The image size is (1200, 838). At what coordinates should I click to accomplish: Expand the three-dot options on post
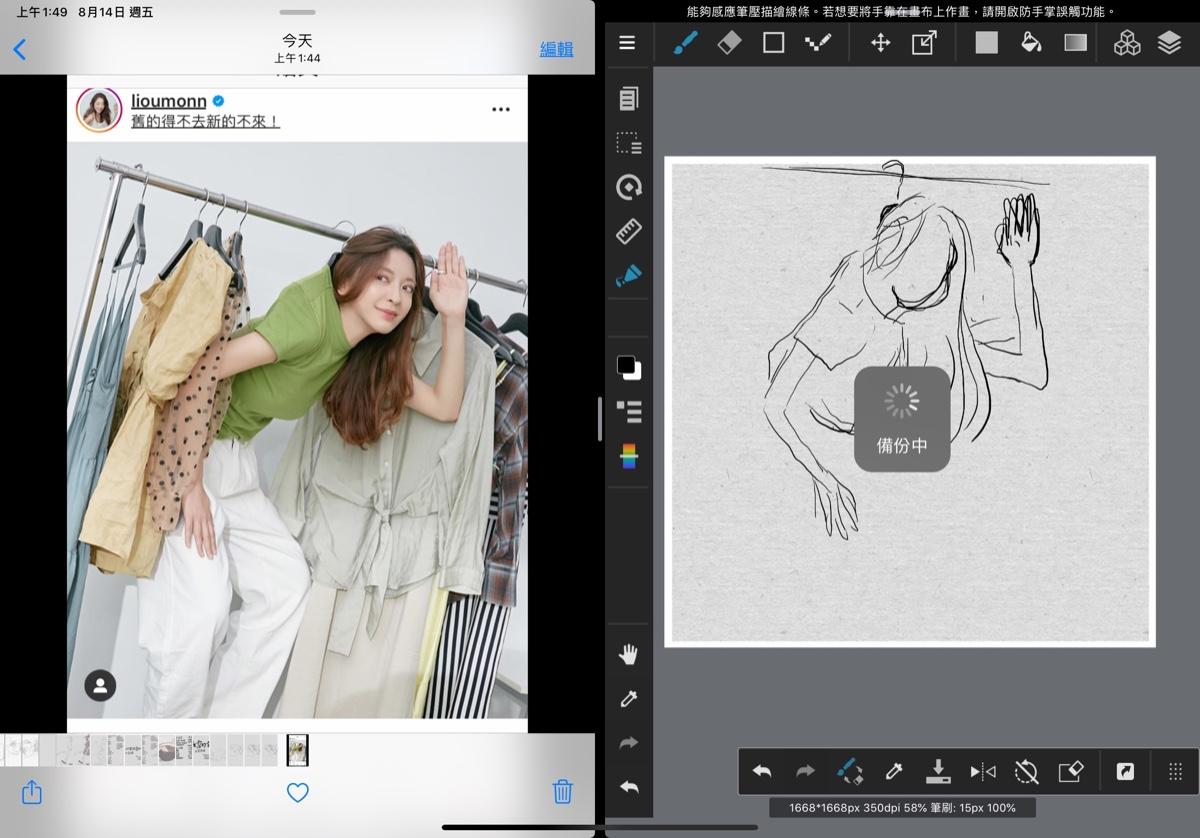501,109
